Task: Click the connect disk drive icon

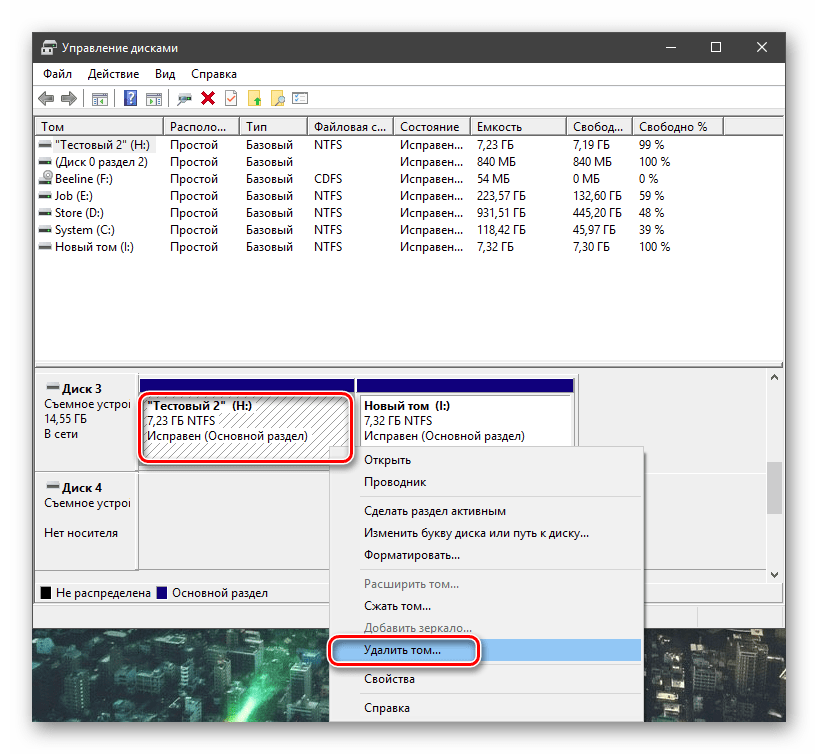Action: point(184,98)
